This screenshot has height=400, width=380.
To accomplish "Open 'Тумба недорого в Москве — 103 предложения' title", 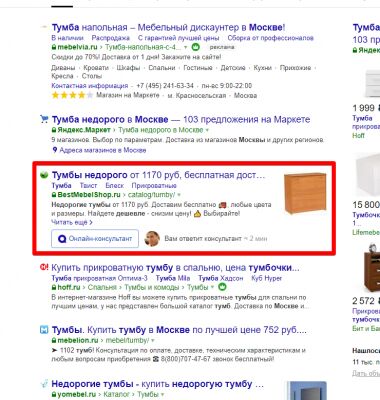I will tap(181, 119).
